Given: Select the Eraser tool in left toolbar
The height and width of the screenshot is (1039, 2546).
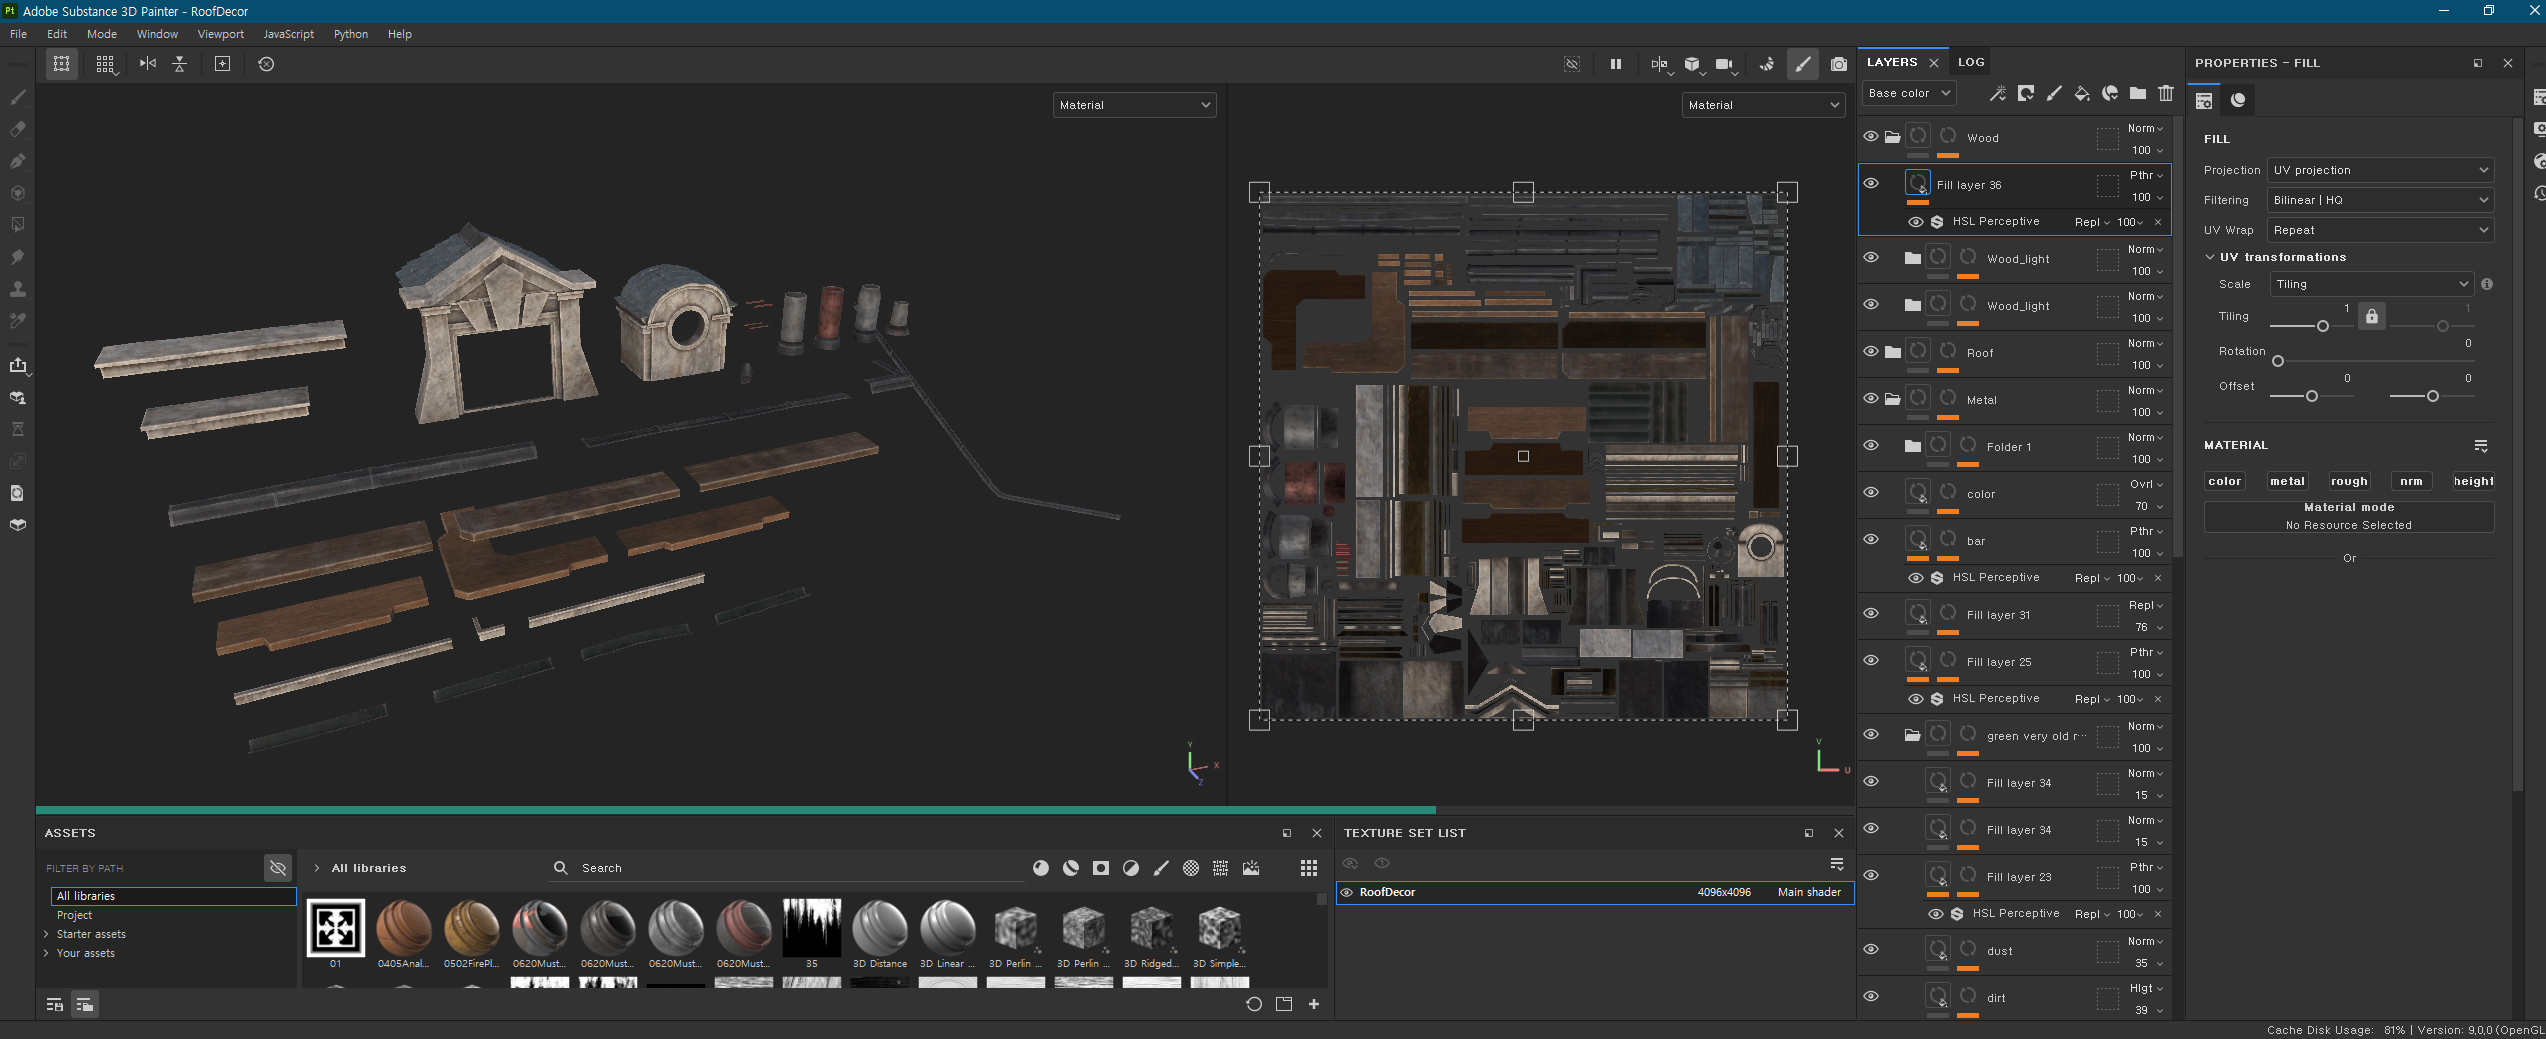Looking at the screenshot, I should 18,129.
